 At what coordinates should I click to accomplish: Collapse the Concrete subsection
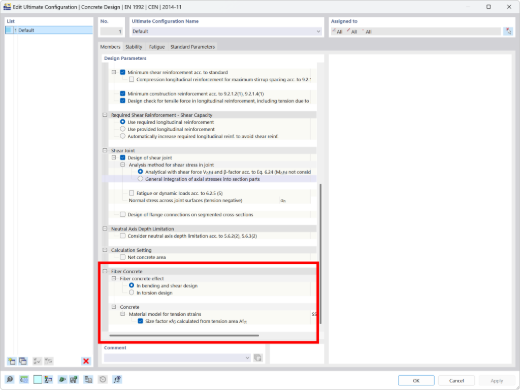tap(114, 307)
